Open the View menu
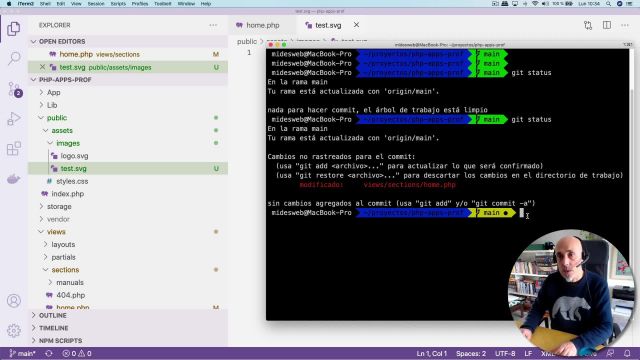This screenshot has height=360, width=640. coord(76,4)
